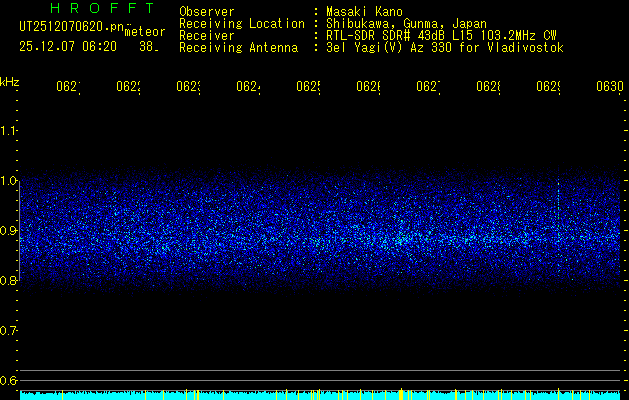Image resolution: width=629 pixels, height=400 pixels.
Task: Select the RTL-SDR SDR# 43dB receiver details
Action: tap(441, 36)
